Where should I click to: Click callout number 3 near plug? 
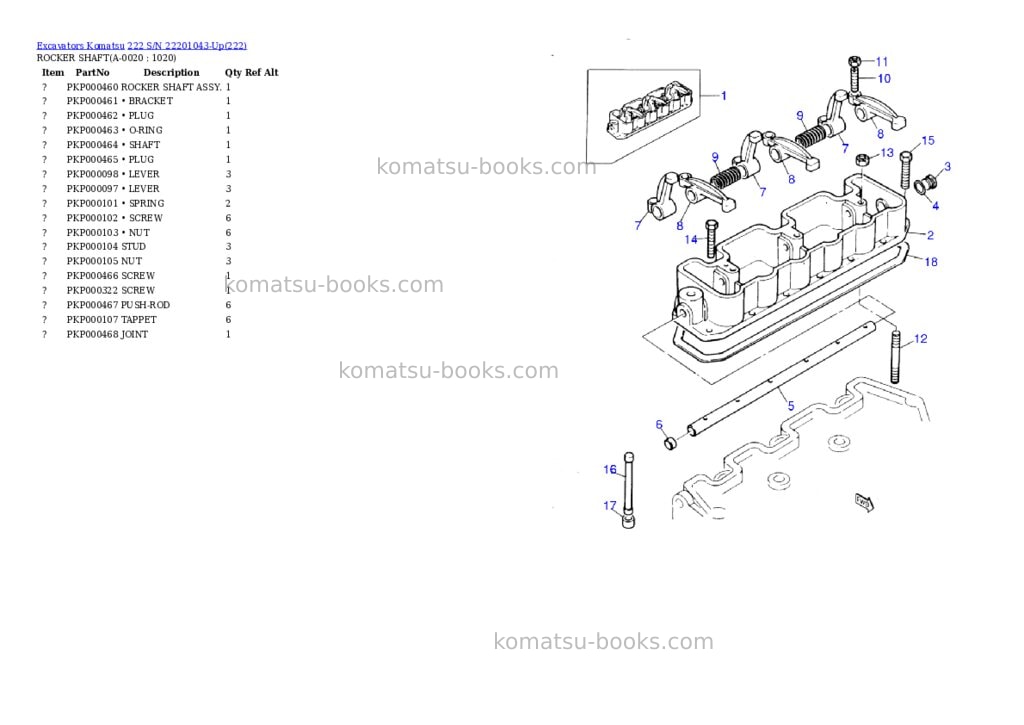948,167
